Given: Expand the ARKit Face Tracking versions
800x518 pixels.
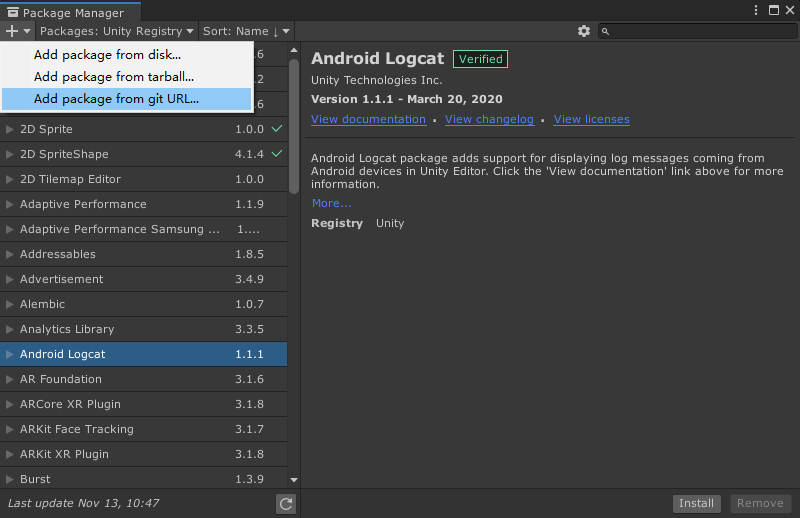Looking at the screenshot, I should coord(9,429).
